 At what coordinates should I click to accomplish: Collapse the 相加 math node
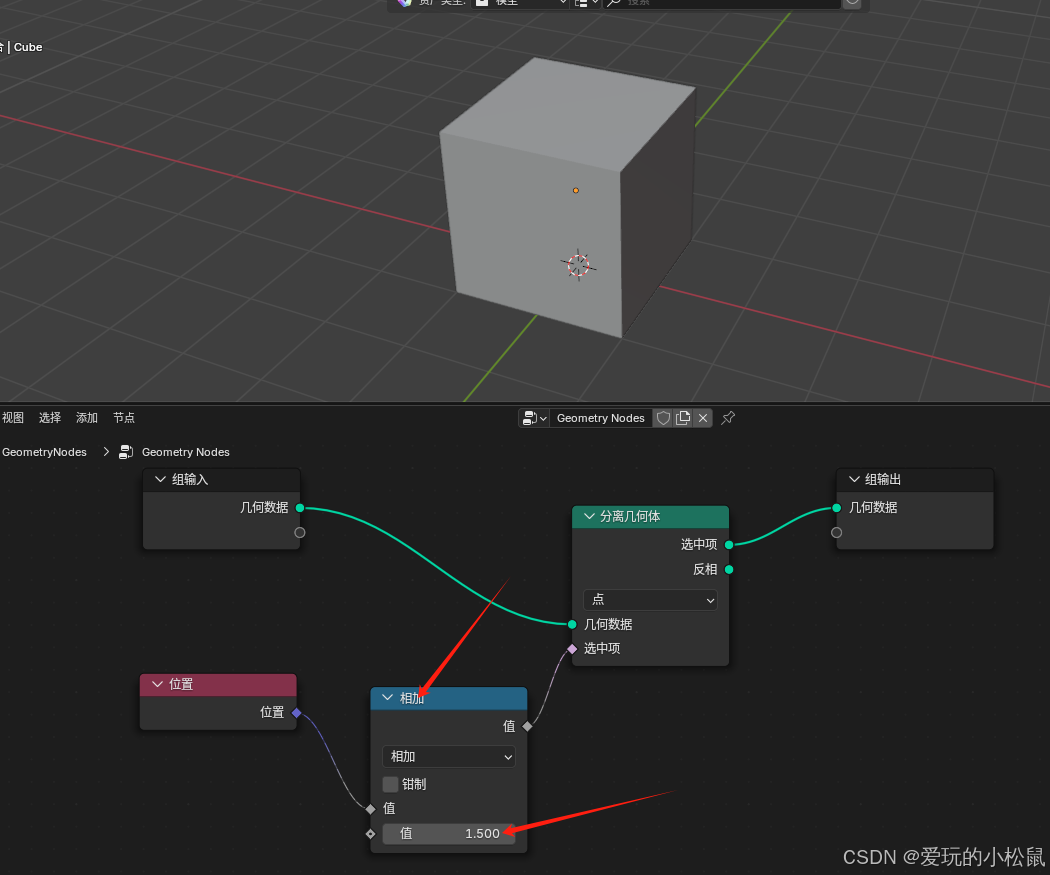tap(387, 698)
